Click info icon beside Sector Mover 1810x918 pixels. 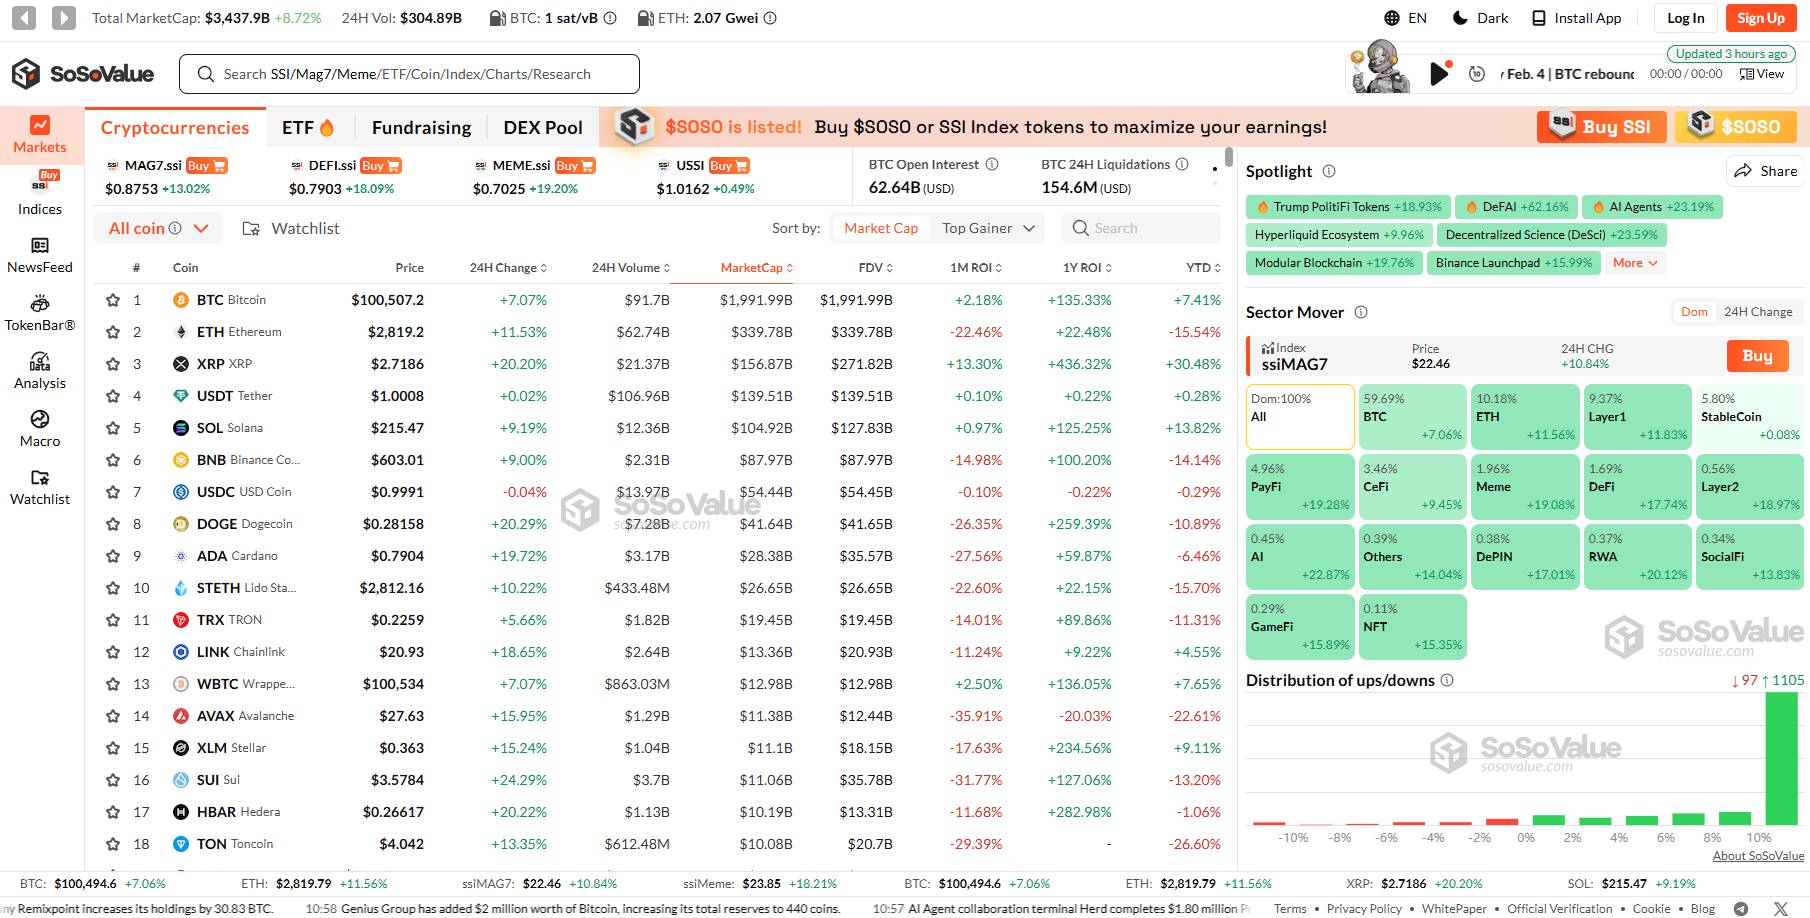click(1361, 312)
